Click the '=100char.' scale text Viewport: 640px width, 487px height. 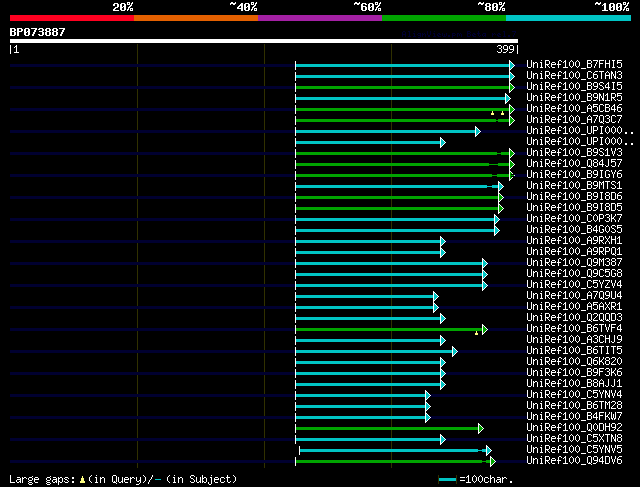point(486,479)
